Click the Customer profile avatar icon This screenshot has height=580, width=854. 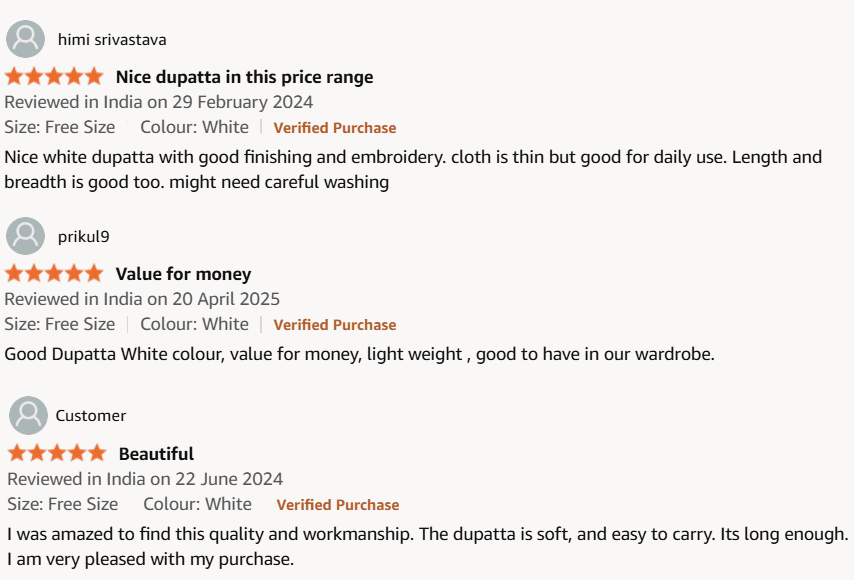[x=28, y=415]
